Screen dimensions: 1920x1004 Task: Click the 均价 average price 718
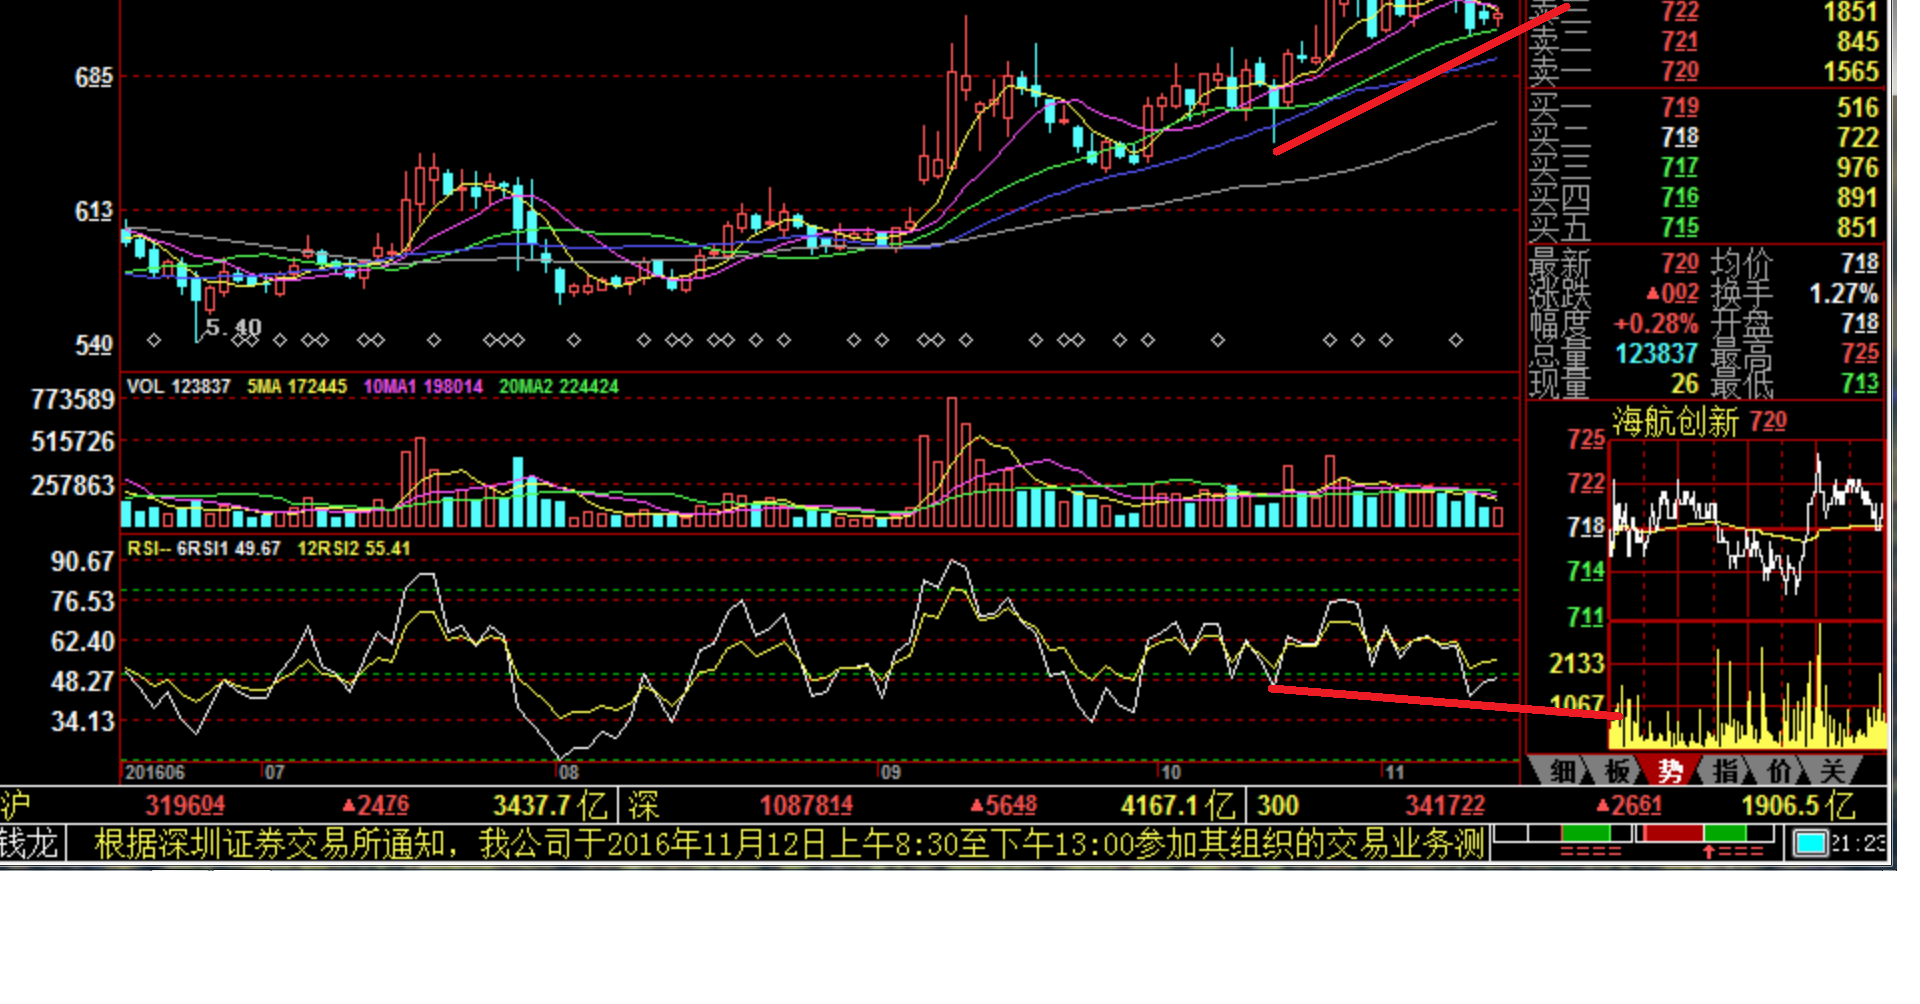pyautogui.click(x=1860, y=263)
